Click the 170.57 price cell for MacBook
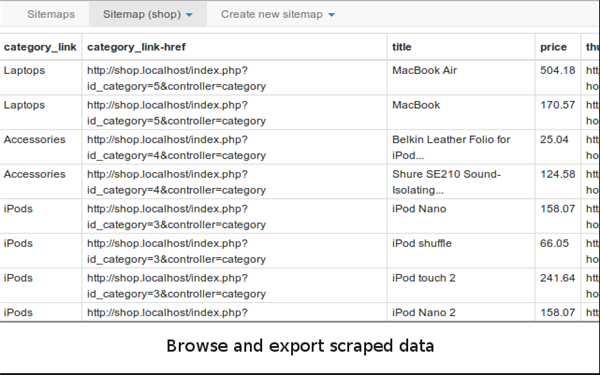The image size is (600, 375). [558, 112]
